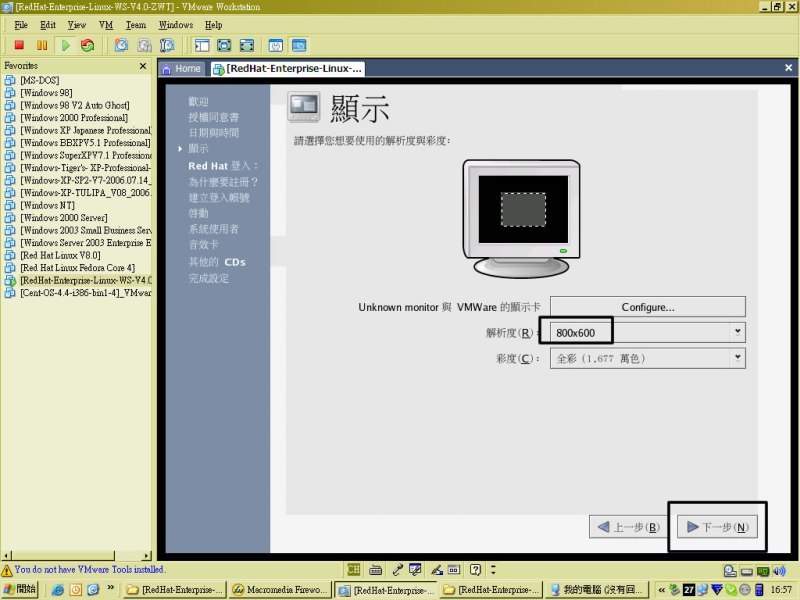Expand the quick launch overflow chevron

[111, 588]
